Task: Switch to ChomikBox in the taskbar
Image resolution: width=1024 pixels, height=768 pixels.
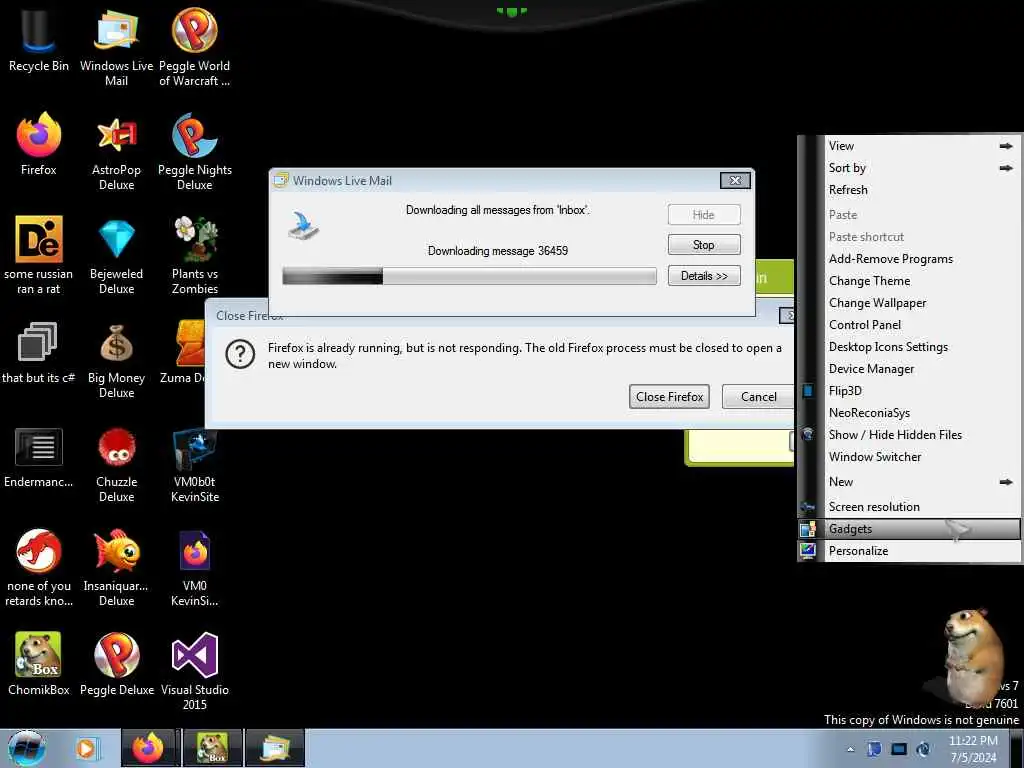Action: click(212, 748)
